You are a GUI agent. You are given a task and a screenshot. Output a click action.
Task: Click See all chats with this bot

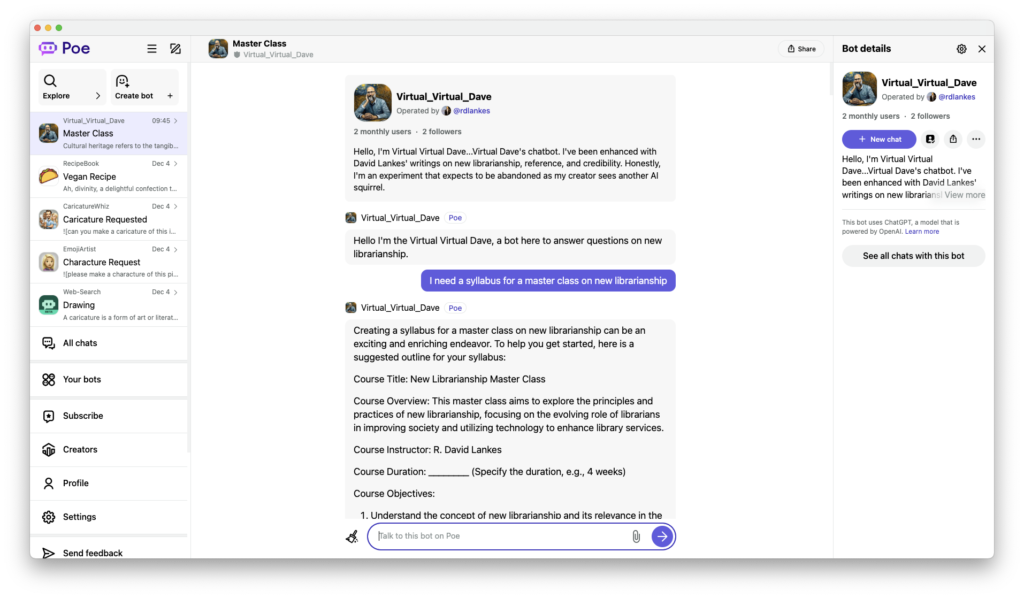[913, 256]
